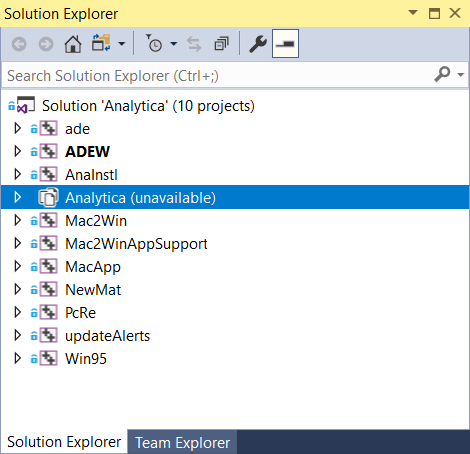Click the unavailable Analytica project icon

(49, 197)
